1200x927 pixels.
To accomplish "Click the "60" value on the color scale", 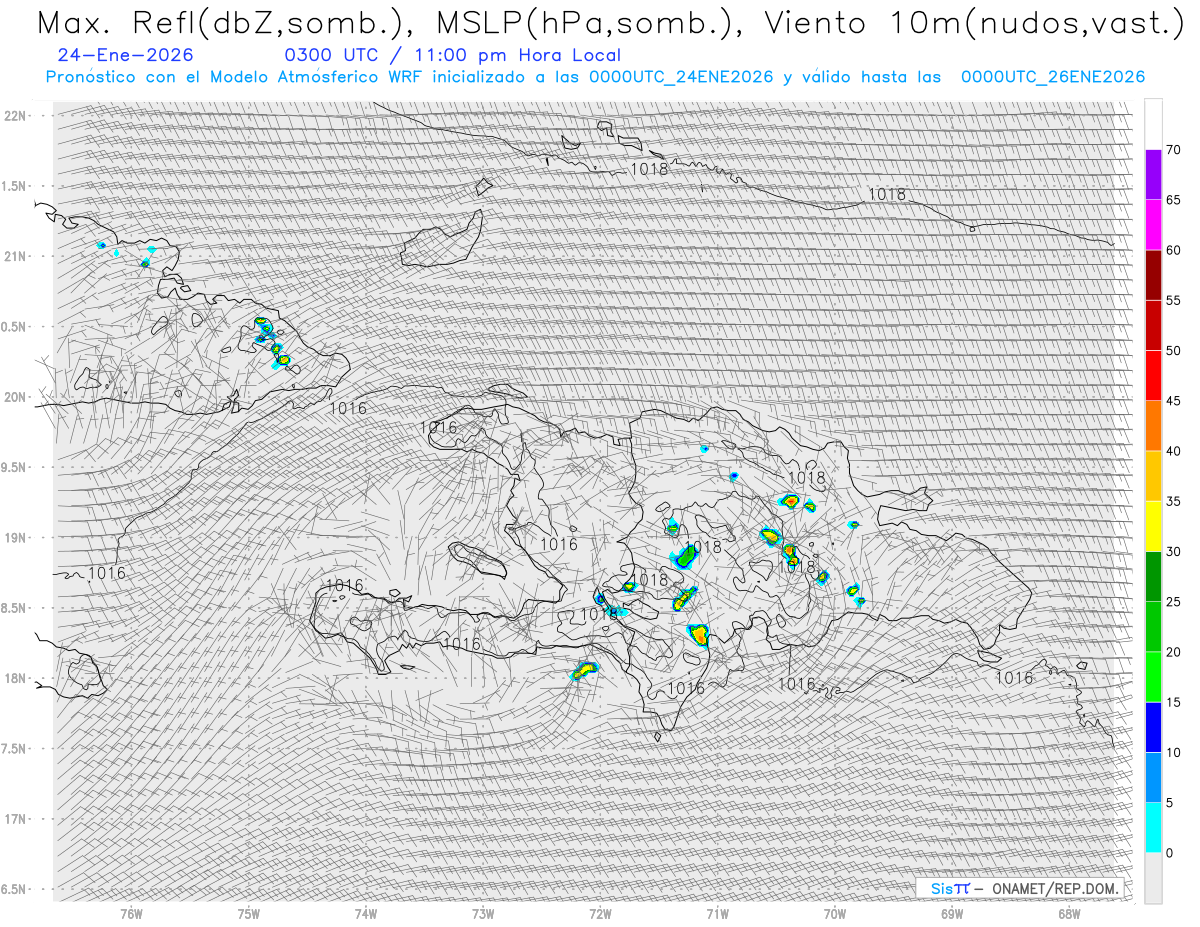I will tap(1173, 250).
